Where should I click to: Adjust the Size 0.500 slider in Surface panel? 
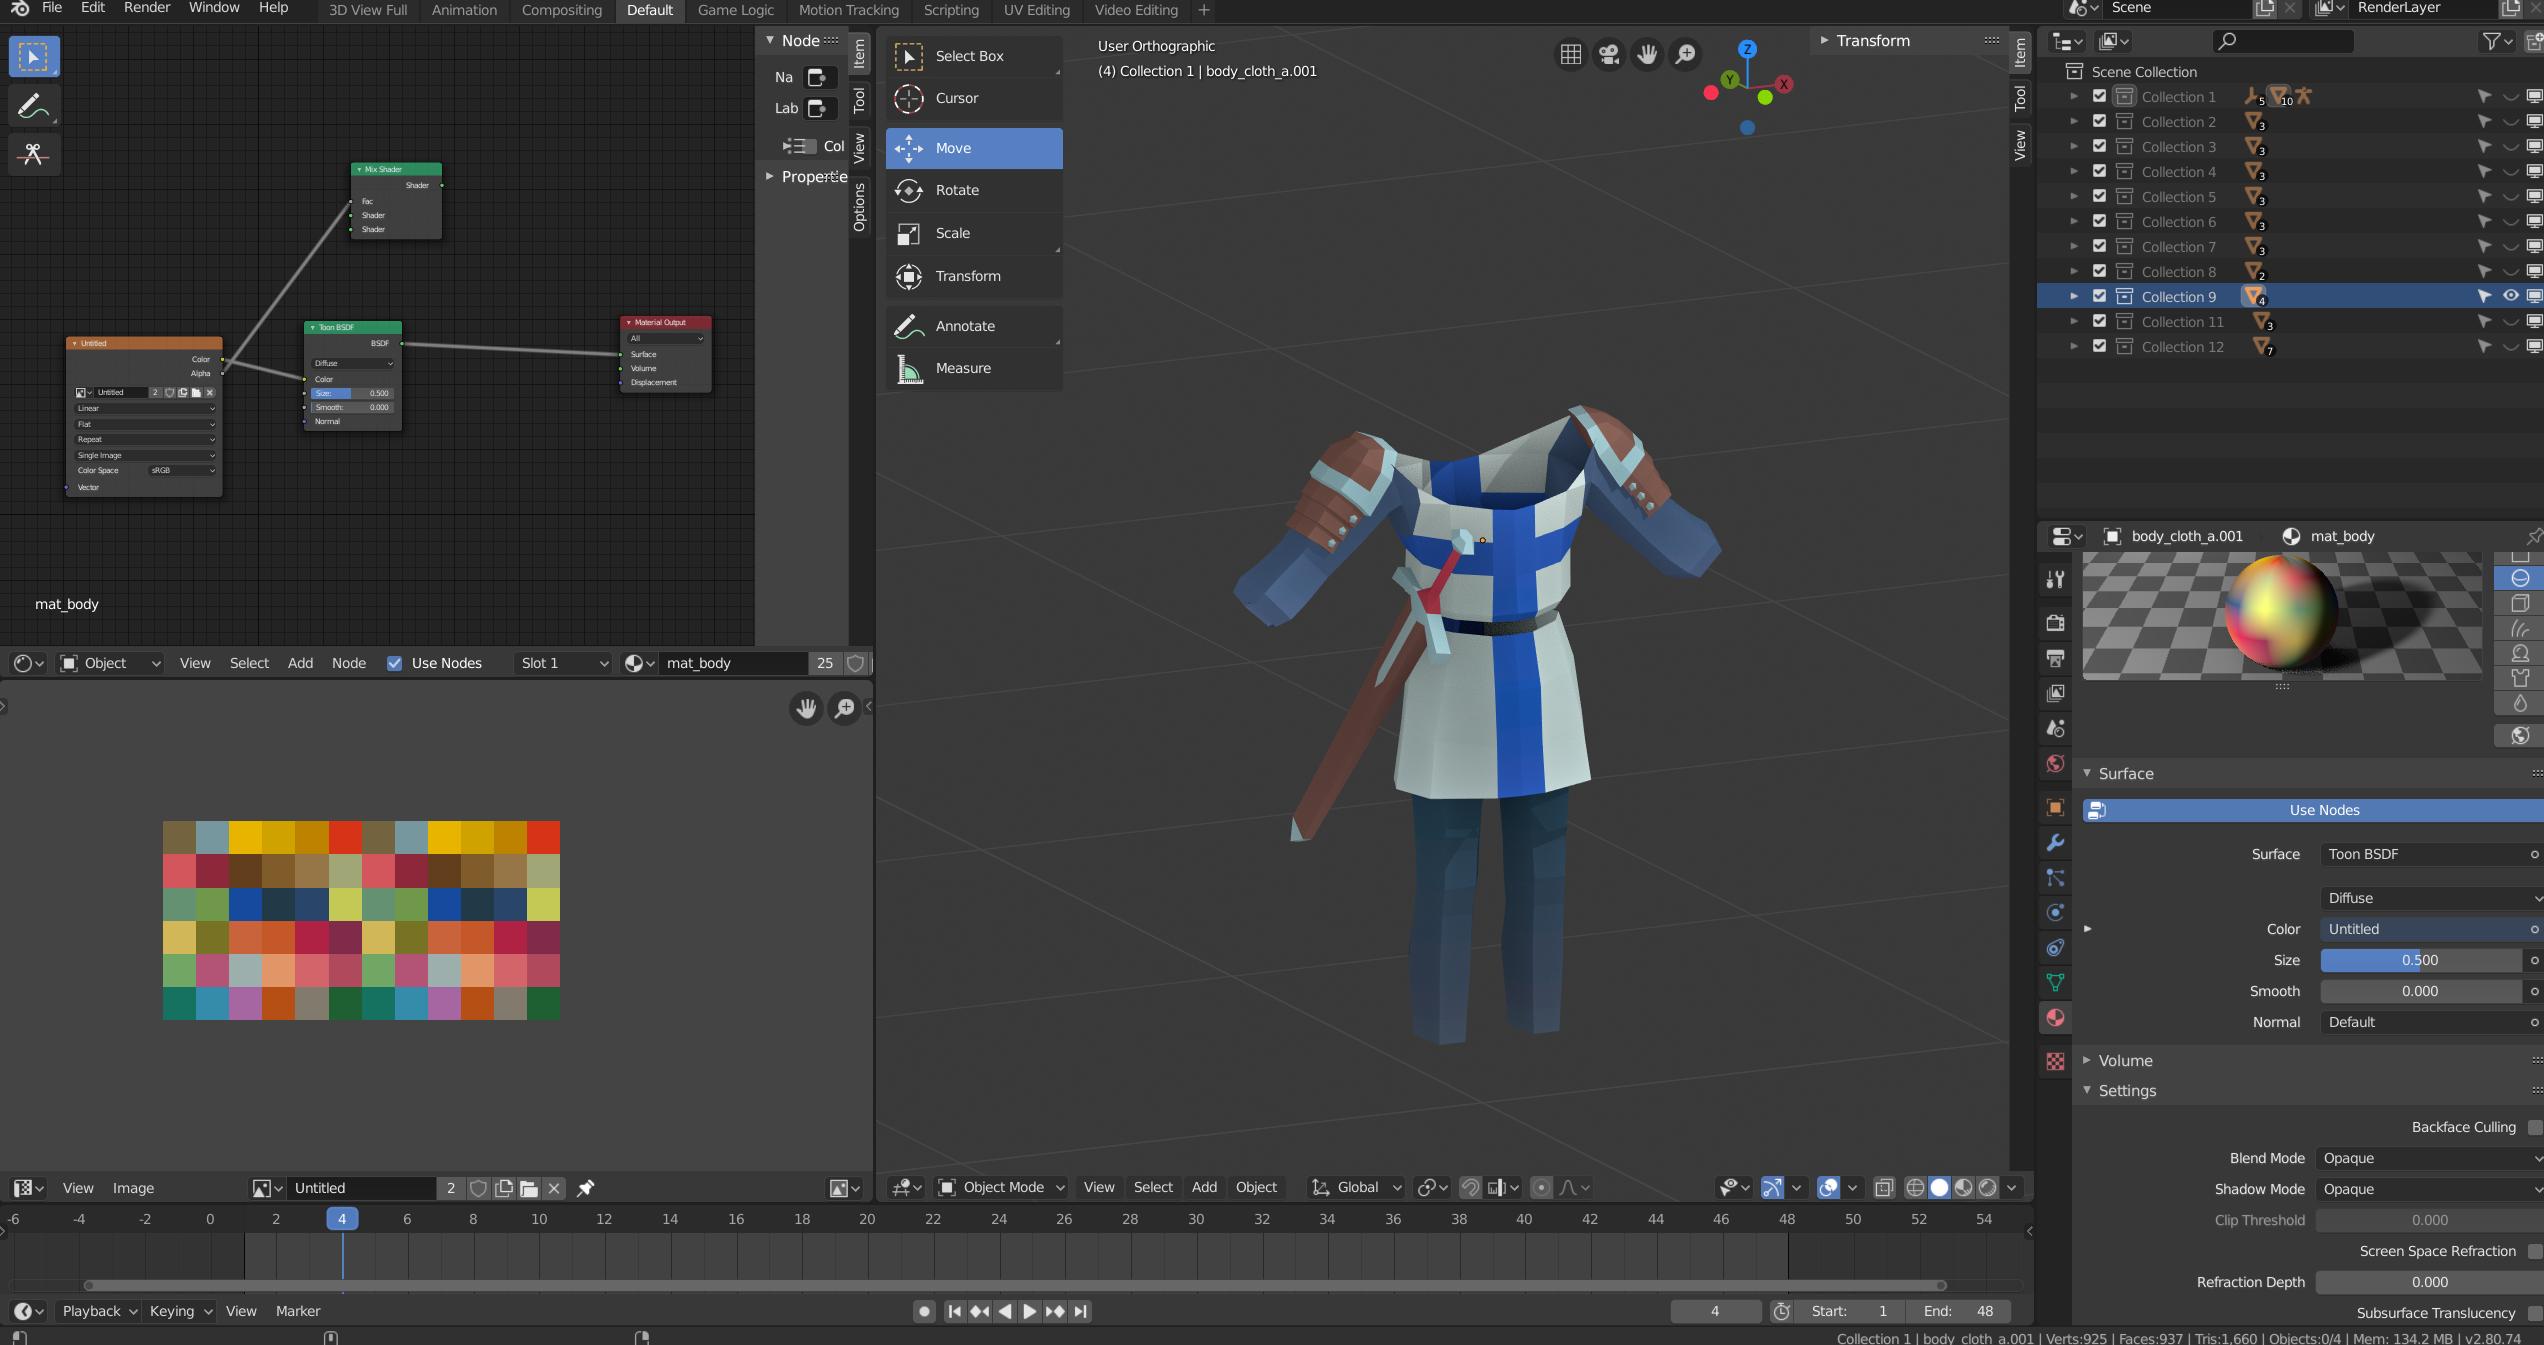click(x=2420, y=960)
